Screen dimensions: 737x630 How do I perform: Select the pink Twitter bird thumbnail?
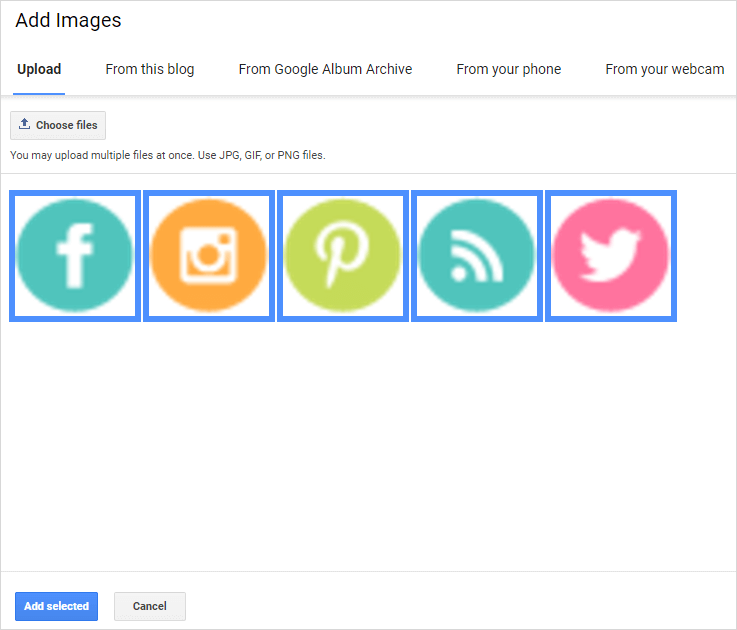[x=611, y=256]
